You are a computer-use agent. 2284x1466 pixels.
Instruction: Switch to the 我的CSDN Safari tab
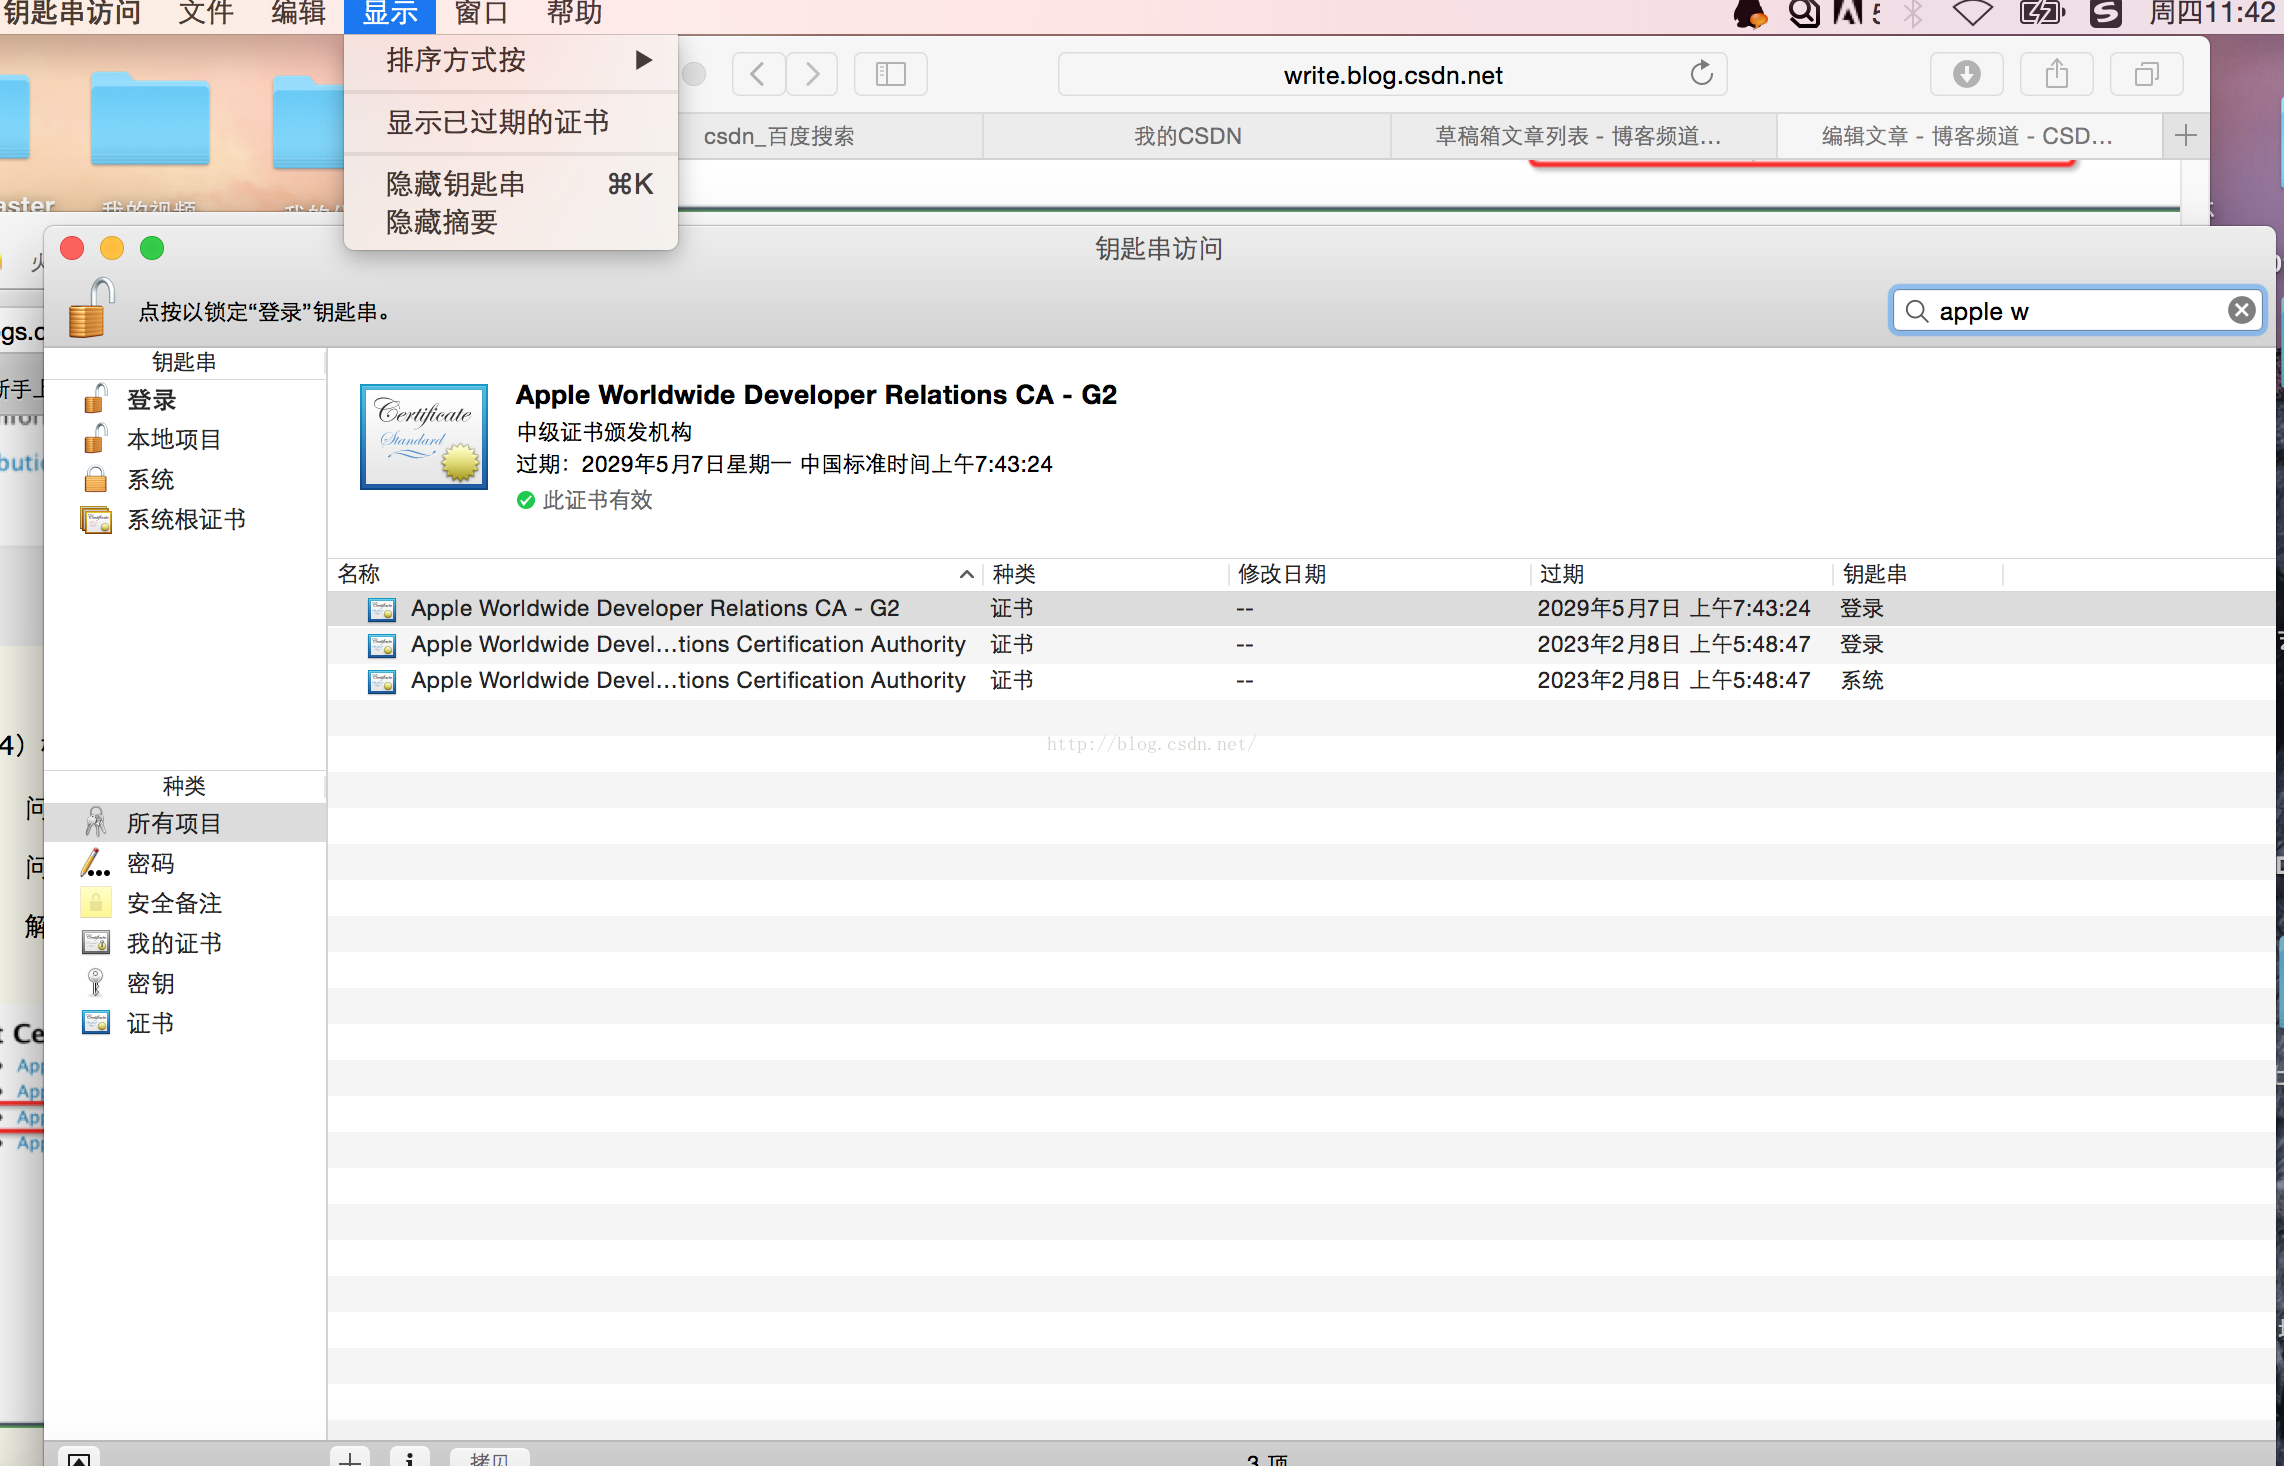pyautogui.click(x=1187, y=136)
